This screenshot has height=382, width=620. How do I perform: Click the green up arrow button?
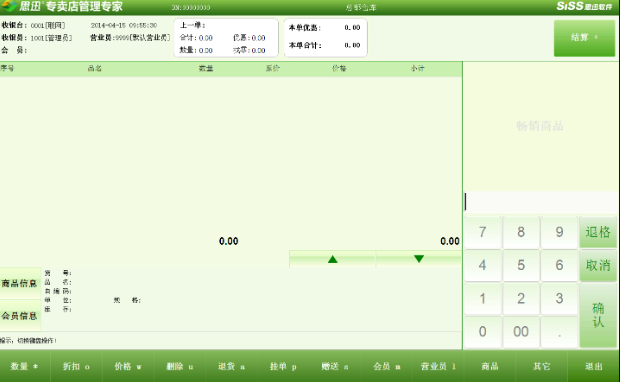333,259
